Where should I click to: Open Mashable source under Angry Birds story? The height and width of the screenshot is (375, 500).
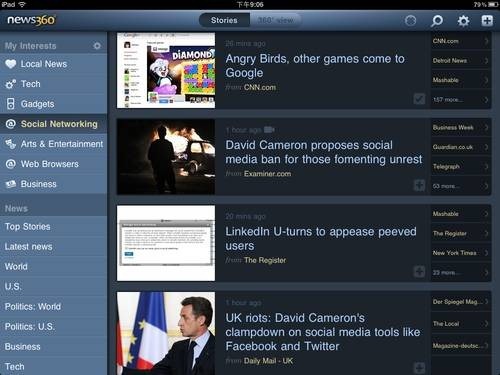(461, 80)
